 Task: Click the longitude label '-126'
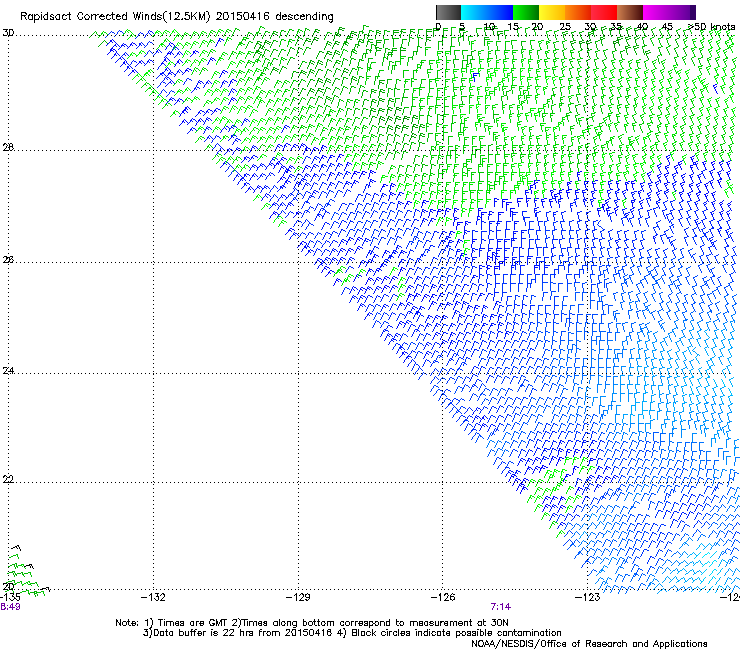(x=443, y=598)
